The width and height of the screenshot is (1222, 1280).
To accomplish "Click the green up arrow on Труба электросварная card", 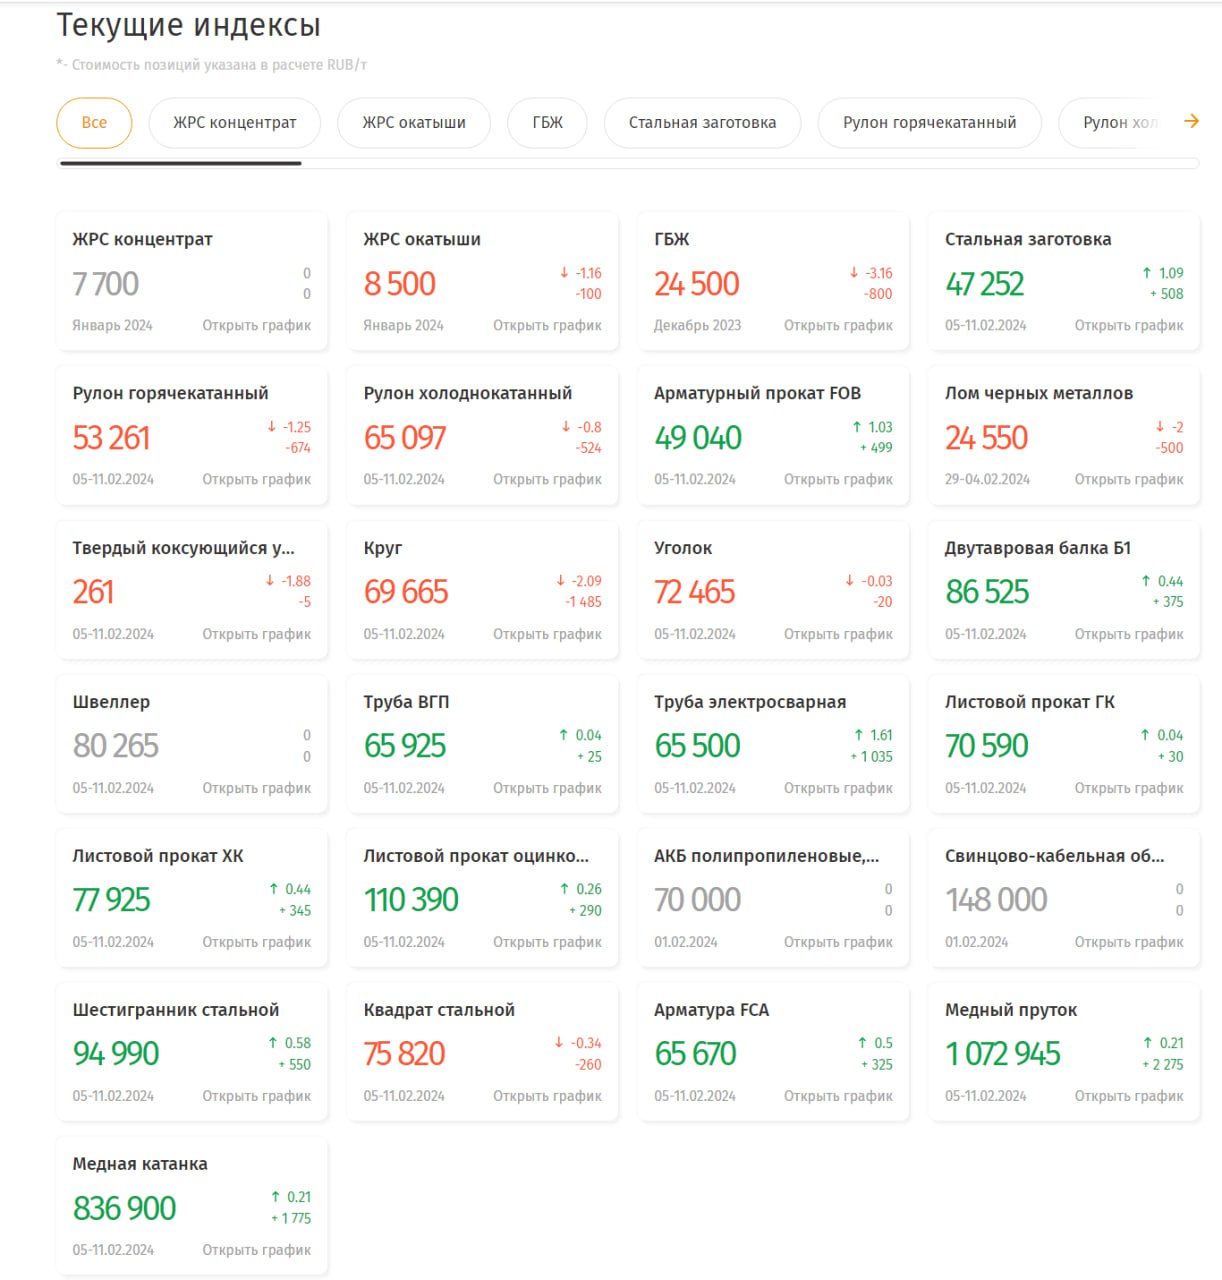I will [859, 735].
